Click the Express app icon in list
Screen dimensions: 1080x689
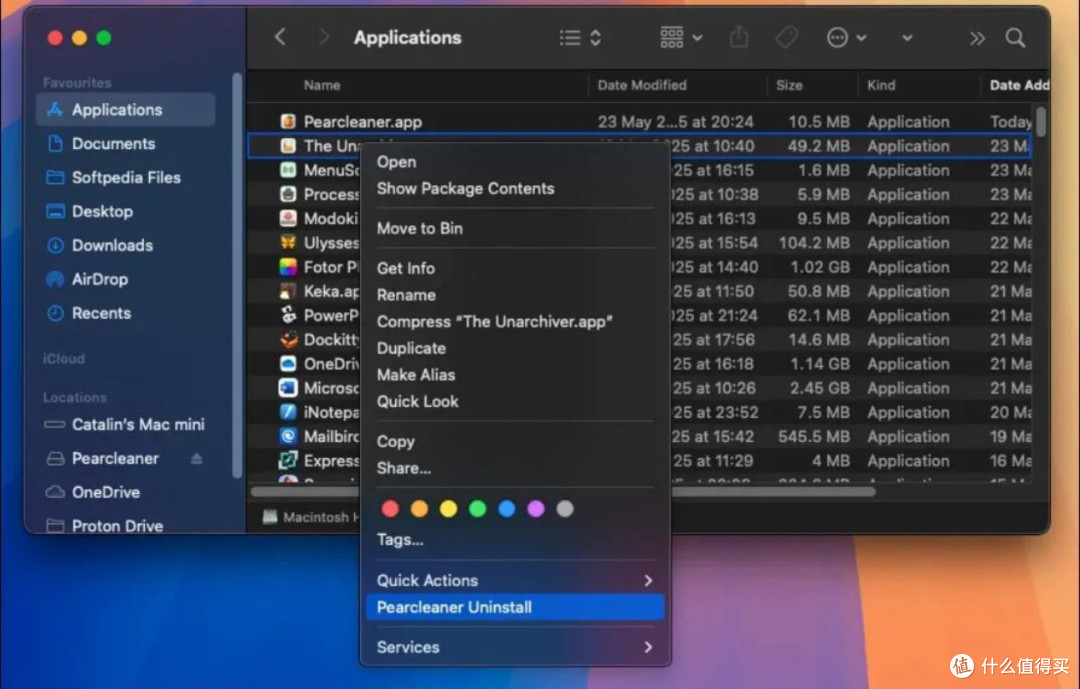pyautogui.click(x=288, y=460)
